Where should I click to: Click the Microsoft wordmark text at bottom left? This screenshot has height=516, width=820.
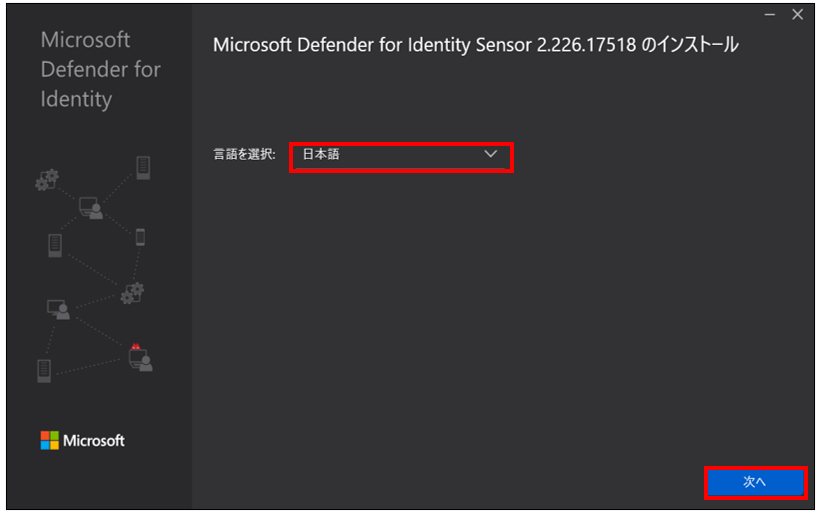click(94, 441)
